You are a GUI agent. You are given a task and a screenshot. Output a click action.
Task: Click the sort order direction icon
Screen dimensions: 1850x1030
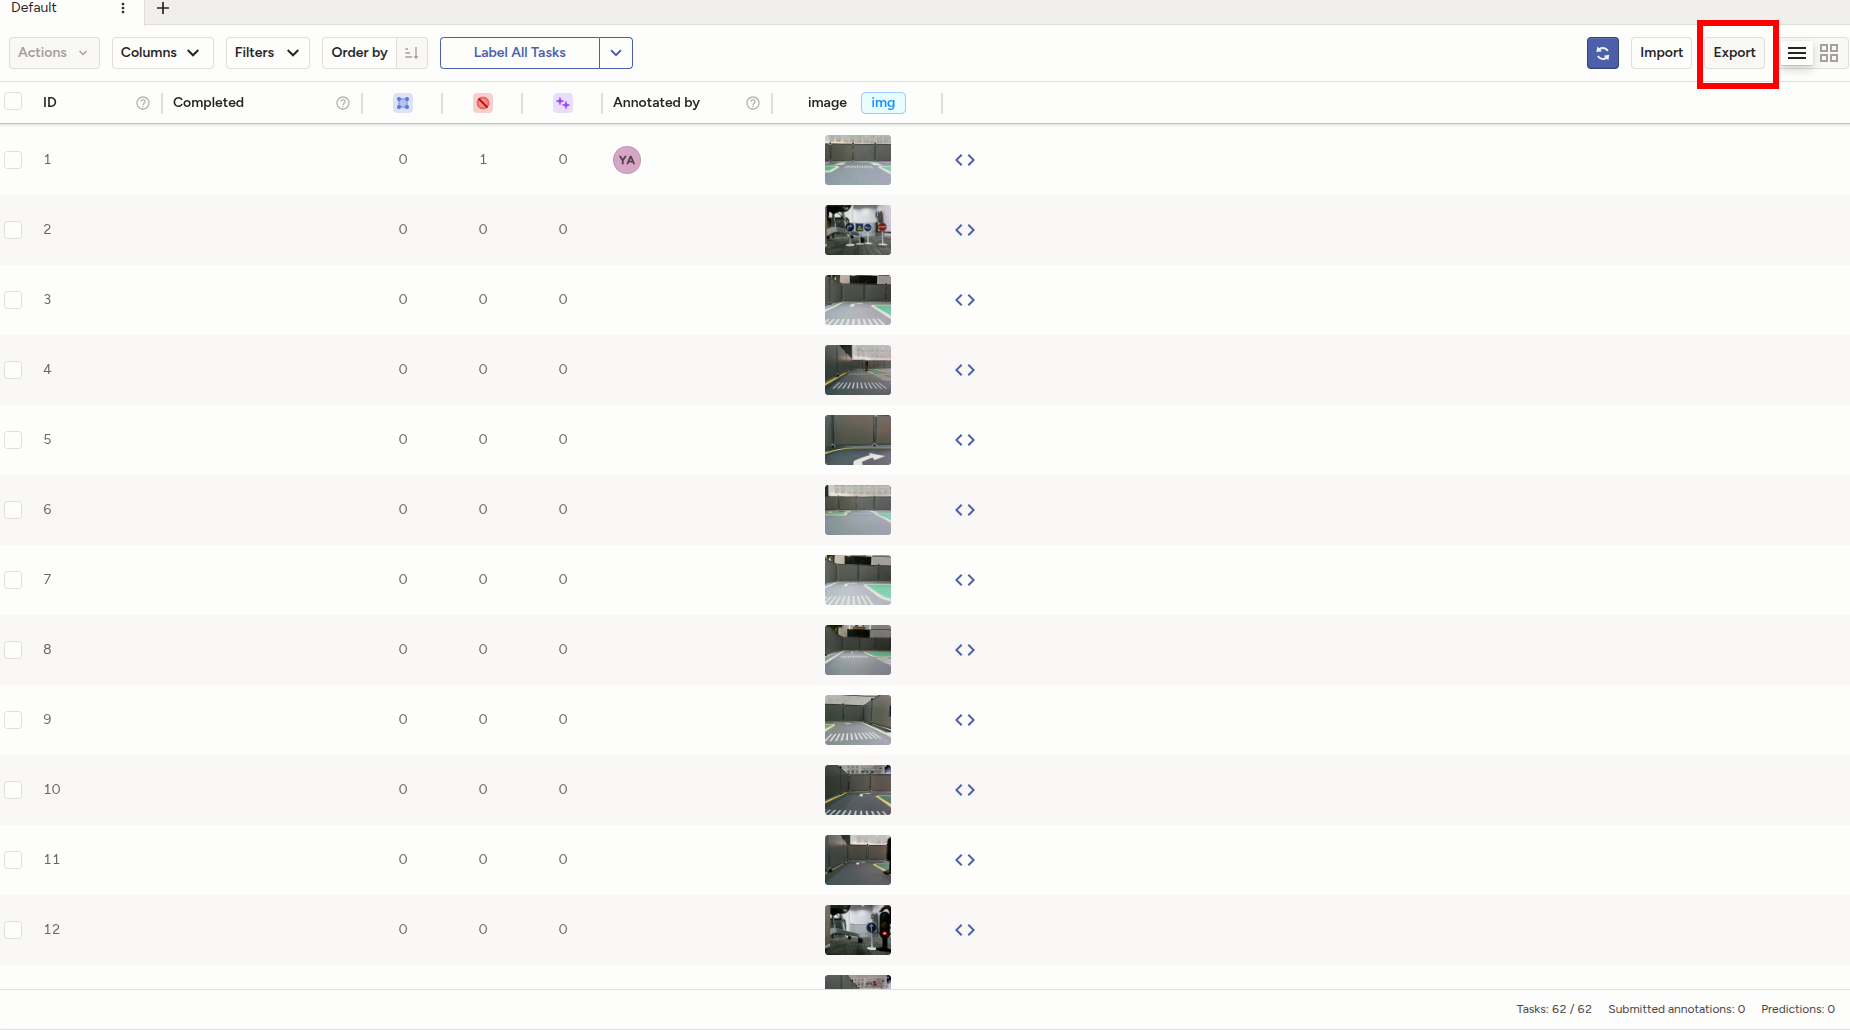(x=411, y=53)
